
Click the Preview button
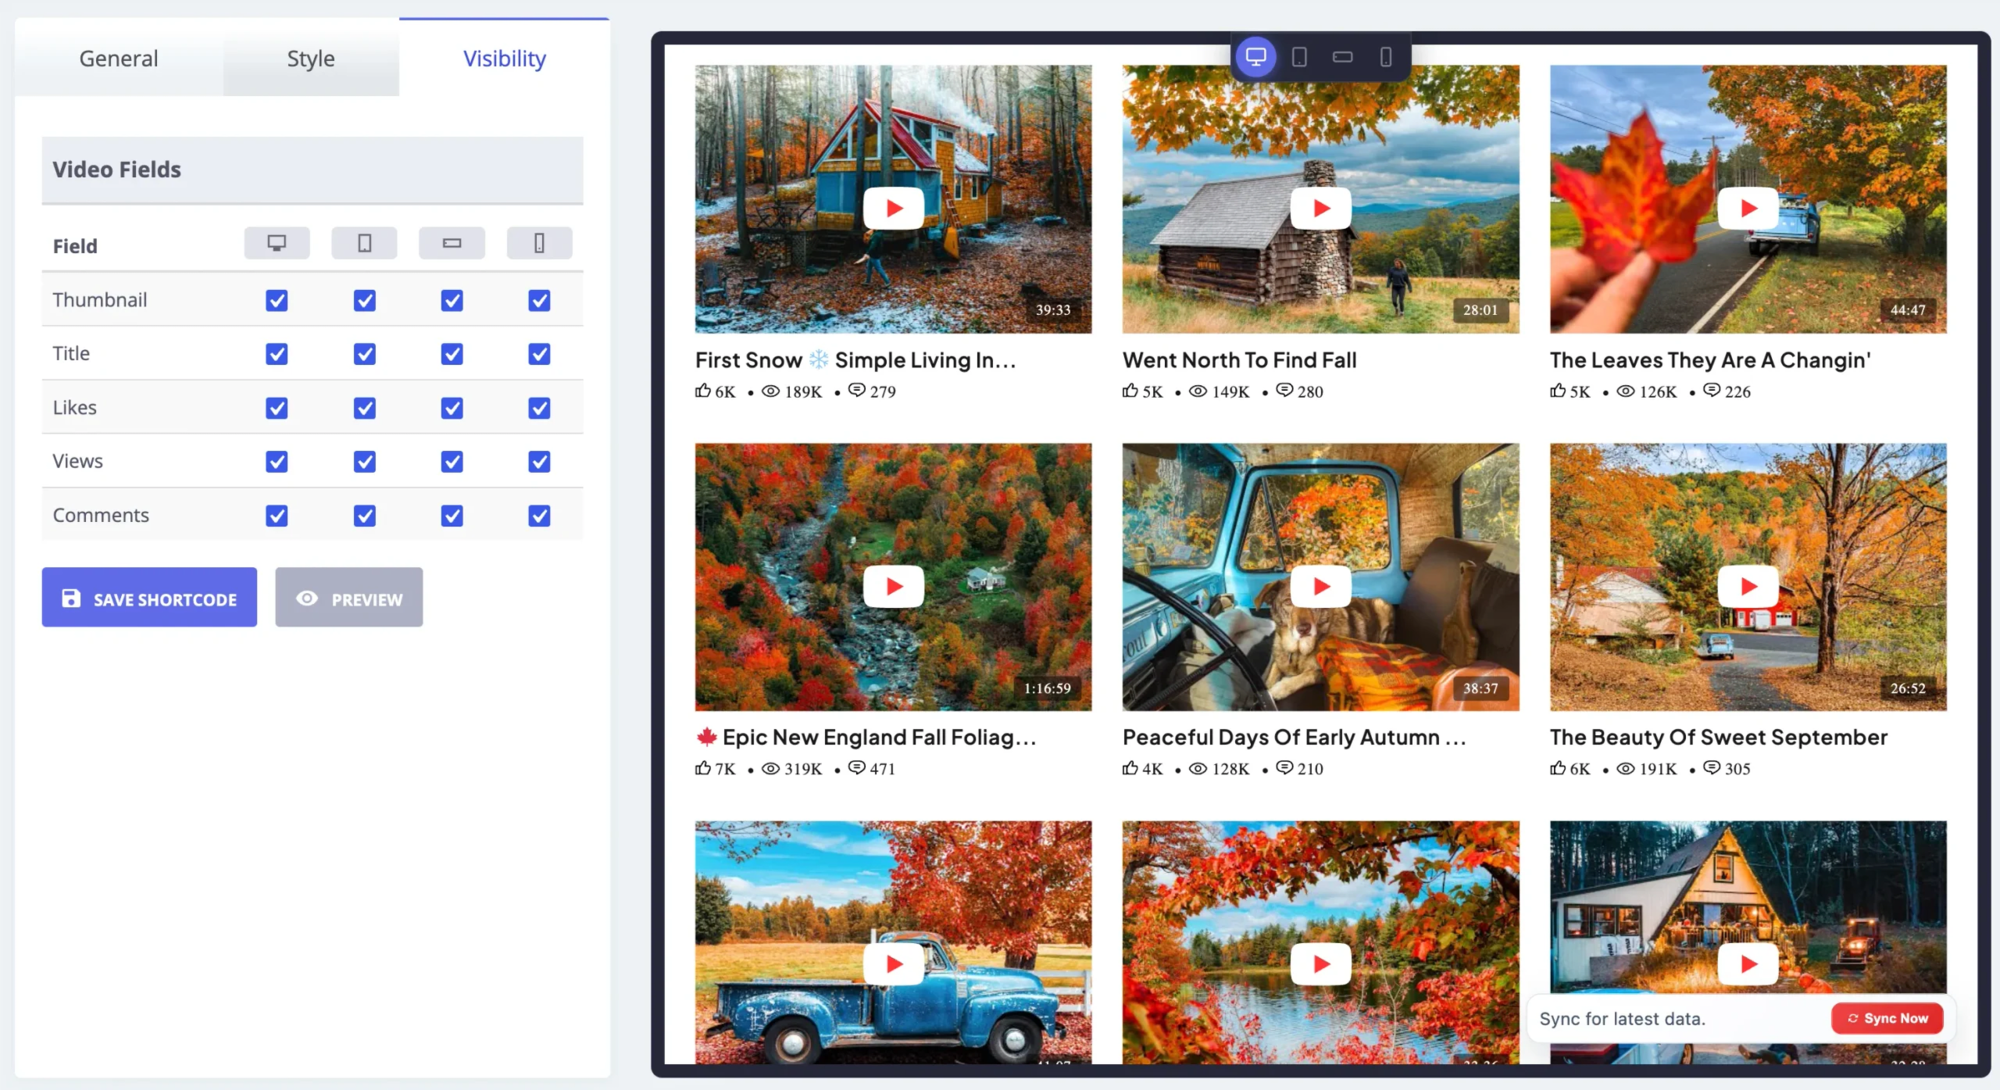pos(349,598)
